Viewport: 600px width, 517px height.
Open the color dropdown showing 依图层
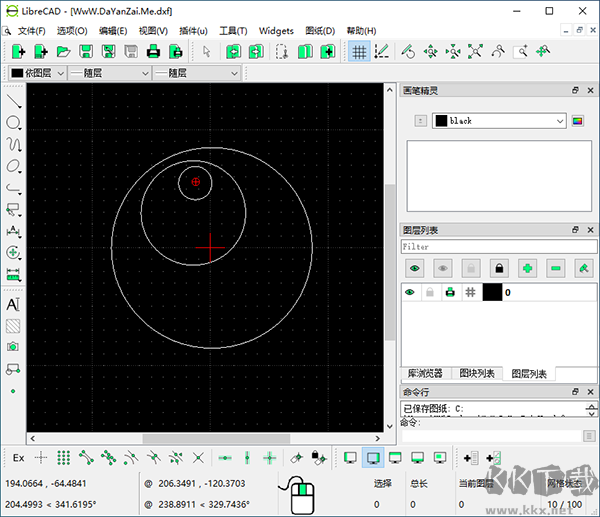pos(37,73)
